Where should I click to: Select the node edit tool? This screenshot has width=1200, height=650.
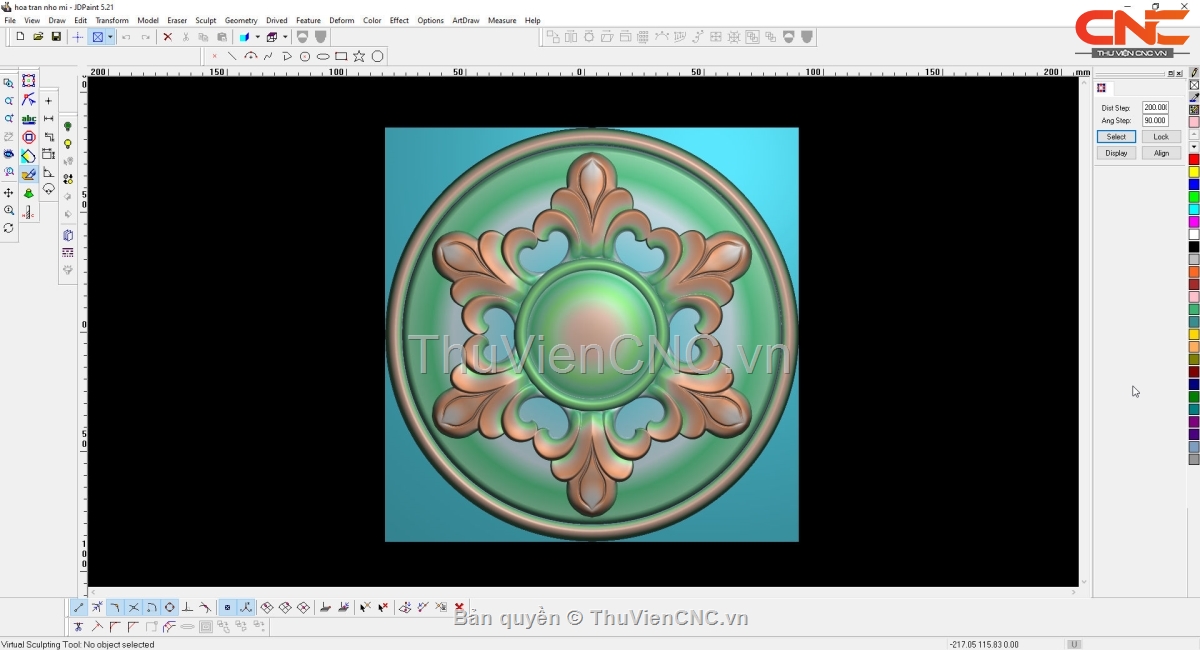(29, 99)
